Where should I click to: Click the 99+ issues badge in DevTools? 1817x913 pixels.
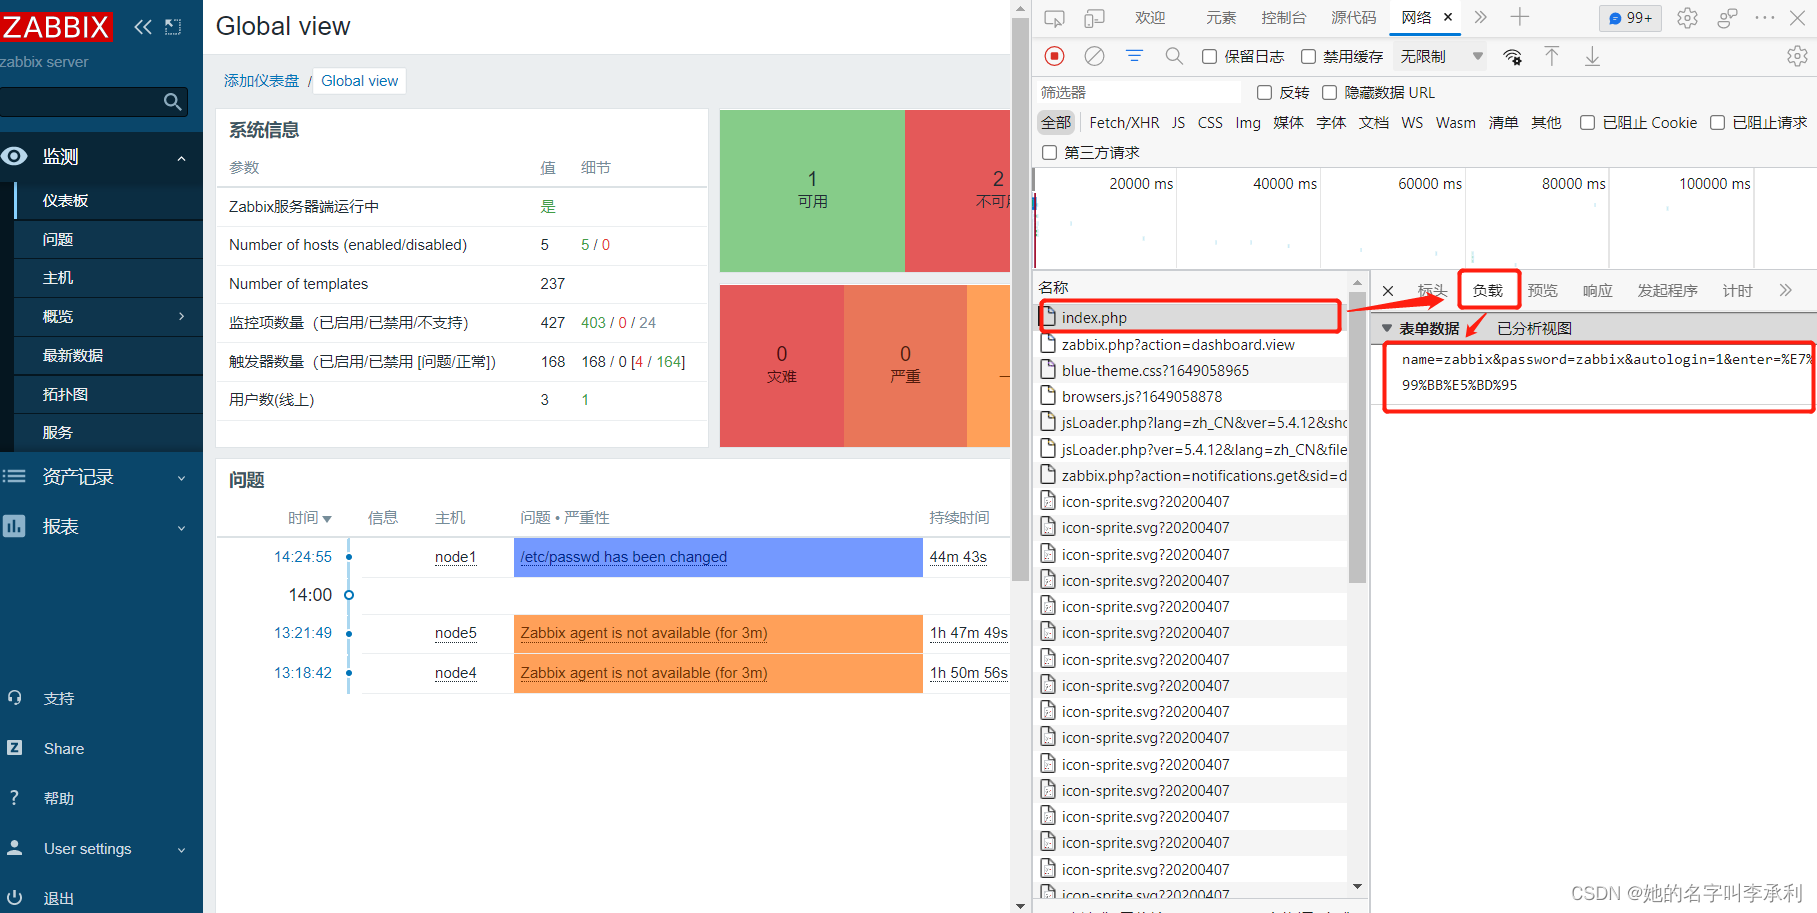click(1630, 18)
